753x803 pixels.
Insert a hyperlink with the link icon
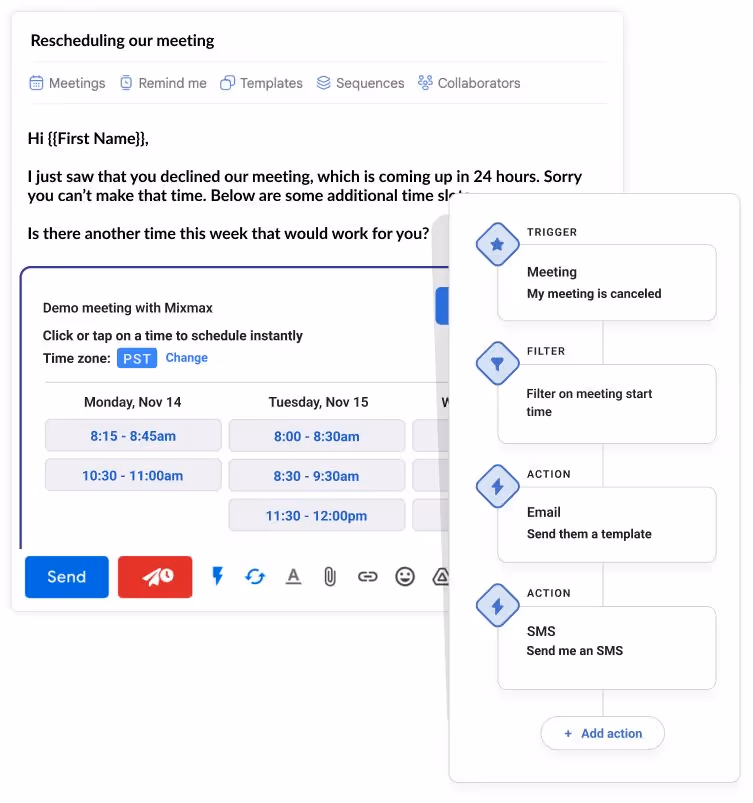[x=367, y=577]
